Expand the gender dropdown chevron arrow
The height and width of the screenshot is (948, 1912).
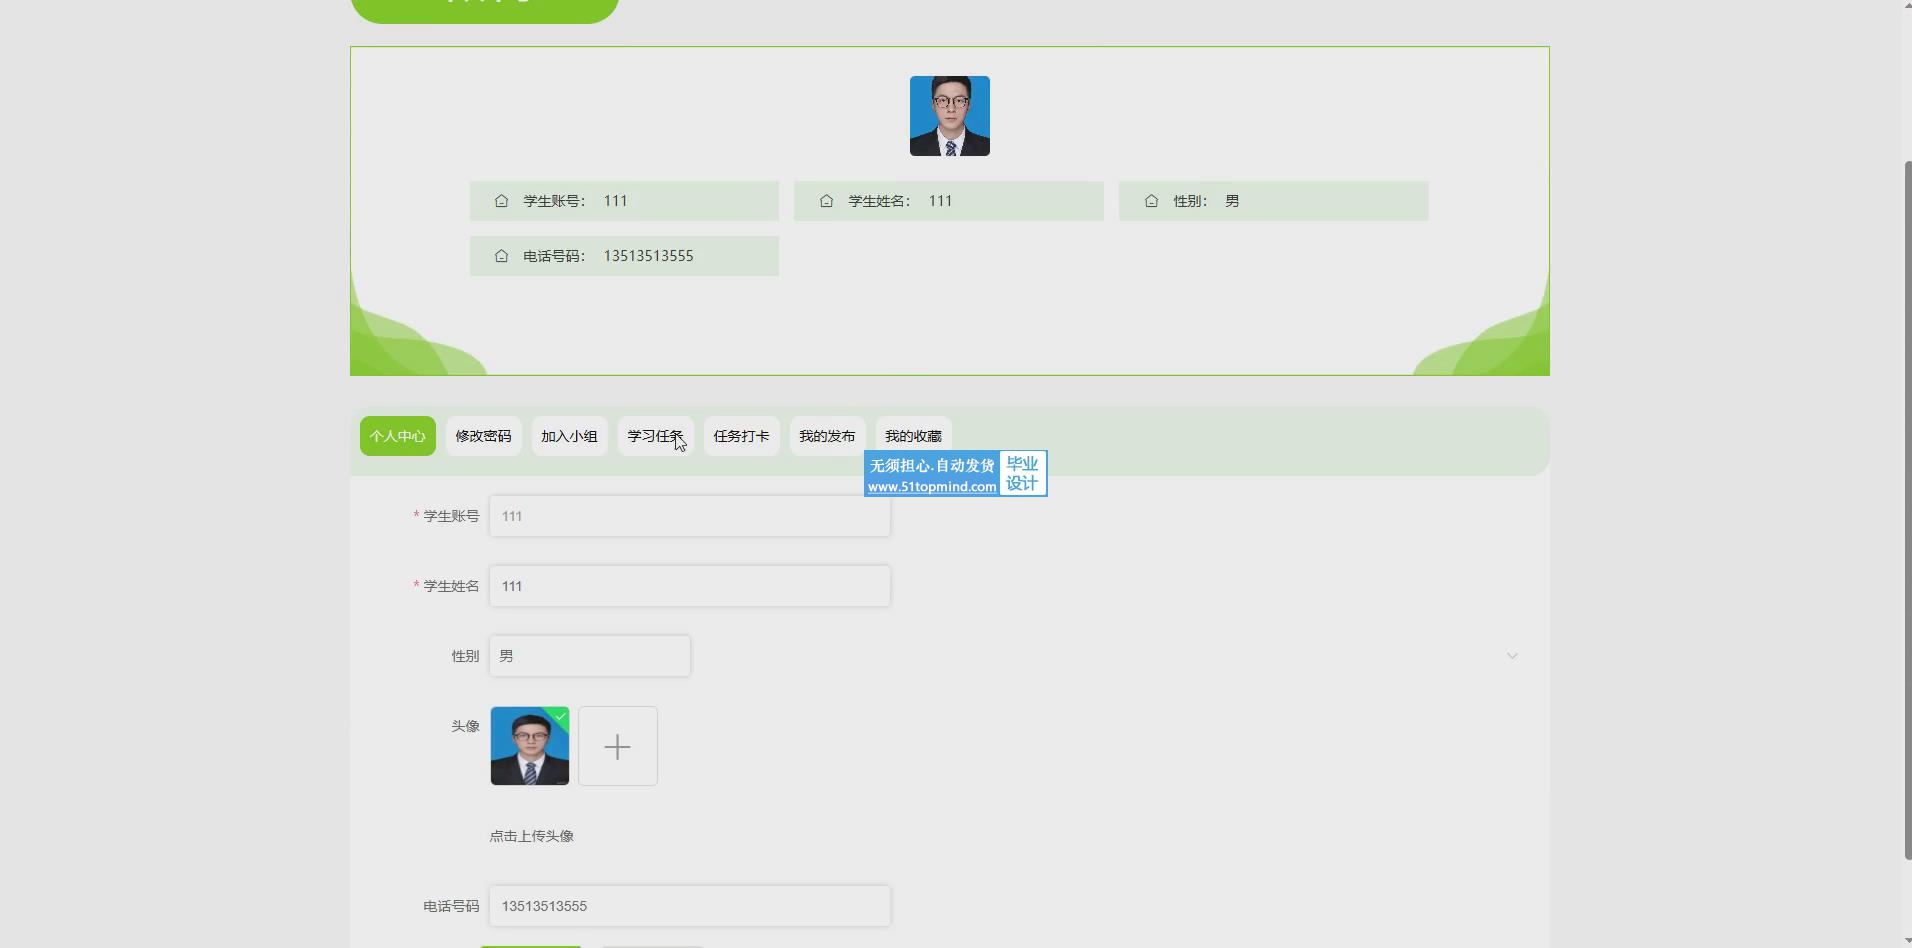(x=1512, y=656)
